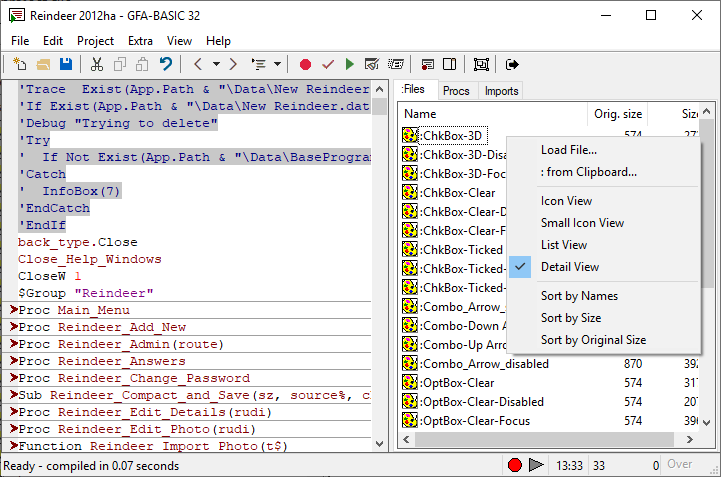The width and height of the screenshot is (721, 477).
Task: Click the green Run arrow icon
Action: click(x=349, y=64)
